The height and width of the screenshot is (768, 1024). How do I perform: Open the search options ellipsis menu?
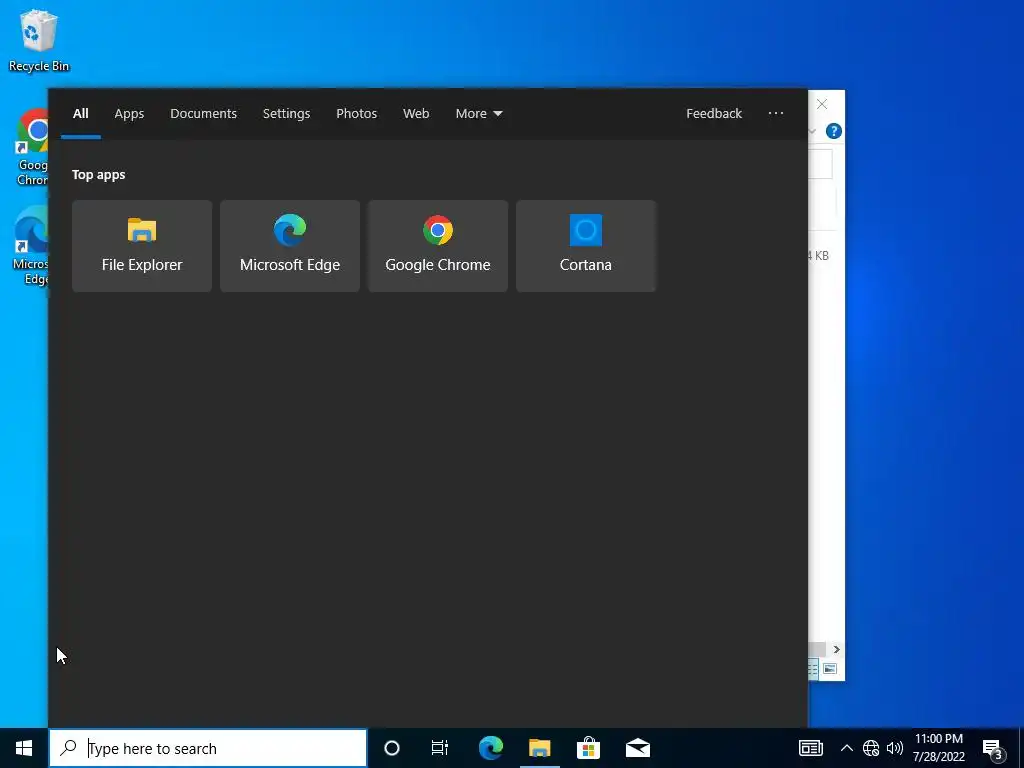(x=776, y=114)
